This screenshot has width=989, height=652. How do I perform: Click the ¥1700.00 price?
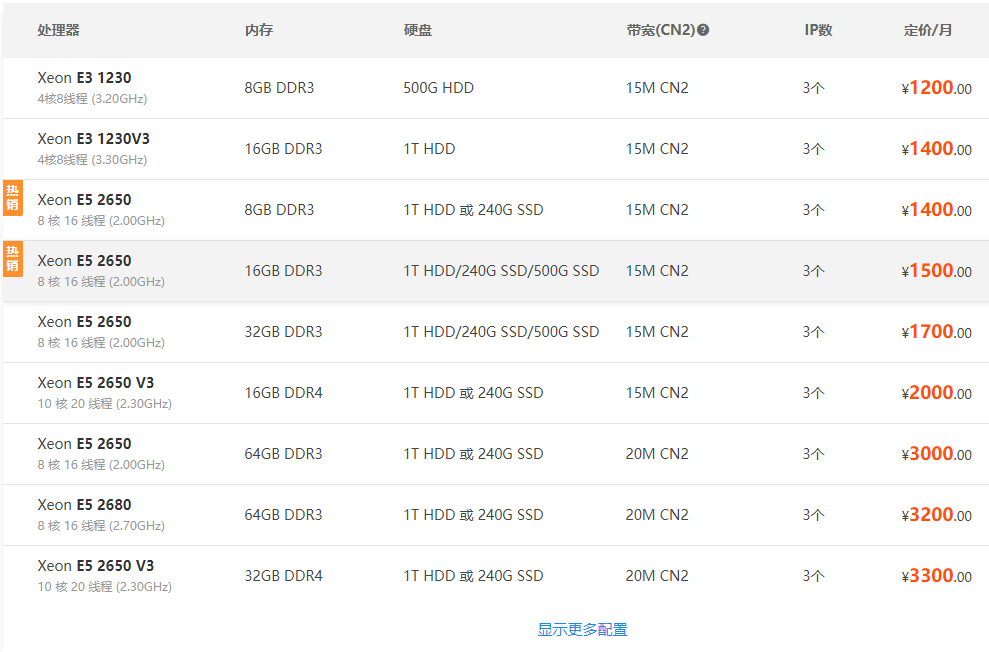point(937,332)
